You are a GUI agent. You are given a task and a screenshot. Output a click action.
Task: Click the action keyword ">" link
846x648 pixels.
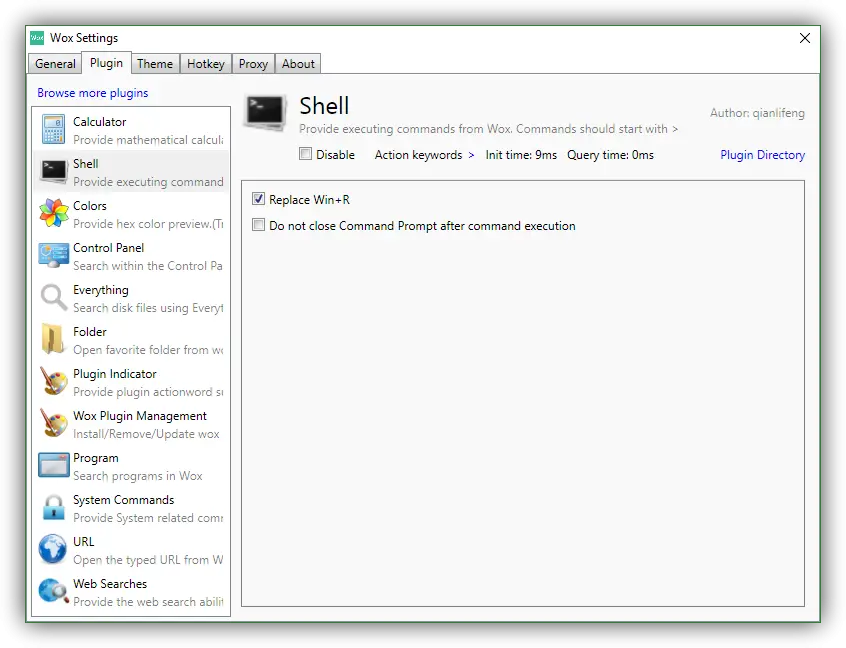coord(471,155)
